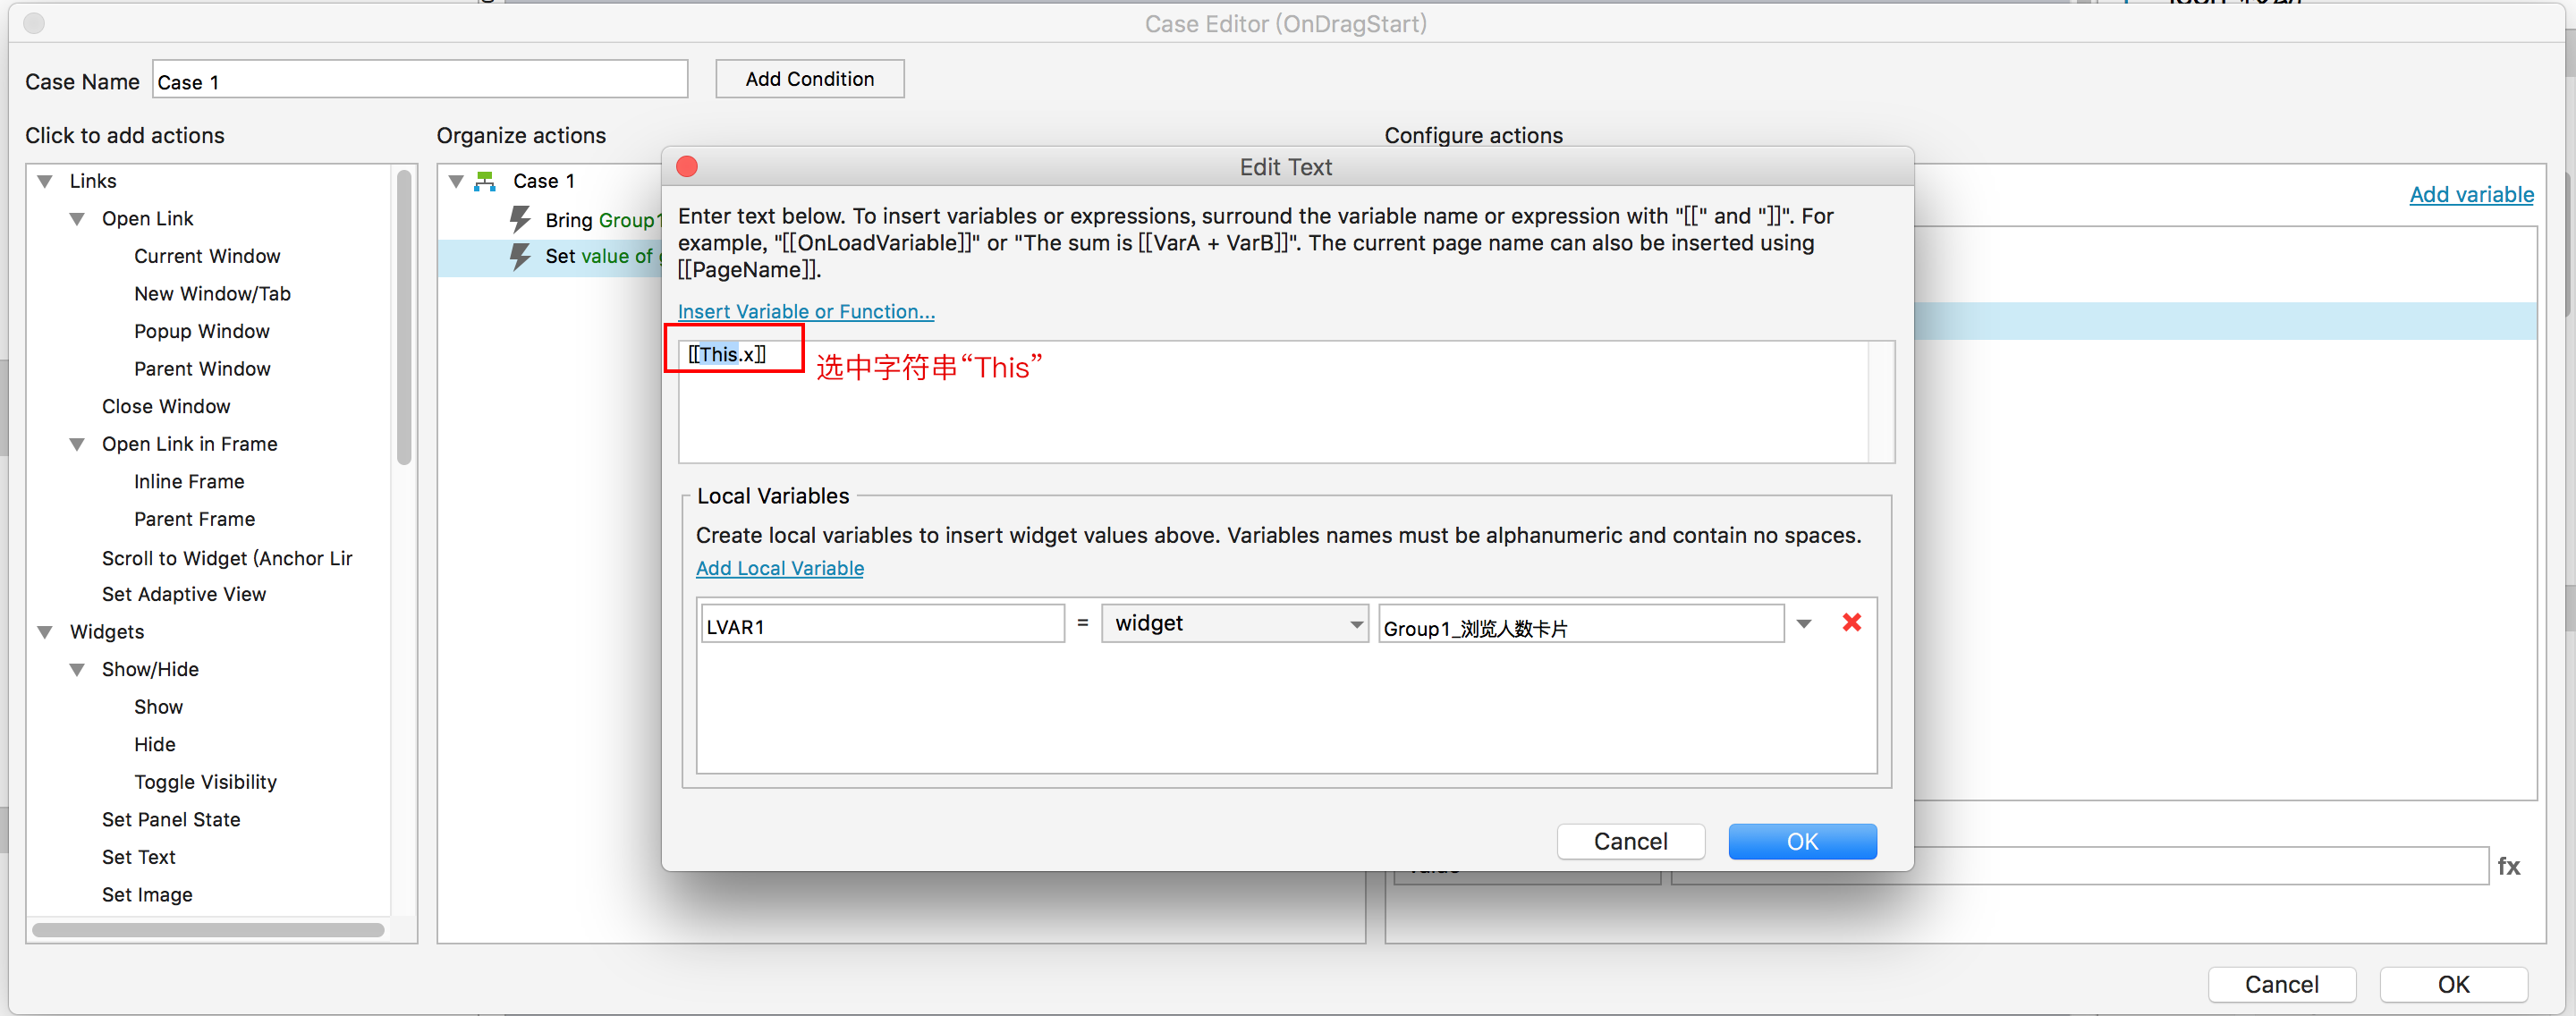Collapse the Show/Hide action group

tap(77, 669)
